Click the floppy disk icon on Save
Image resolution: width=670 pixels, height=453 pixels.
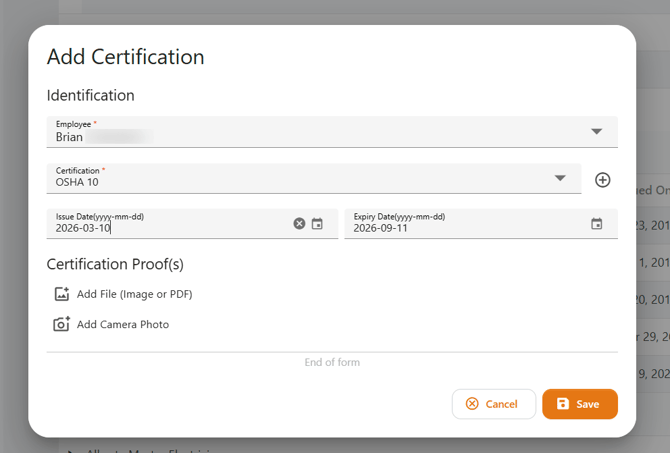(x=563, y=404)
